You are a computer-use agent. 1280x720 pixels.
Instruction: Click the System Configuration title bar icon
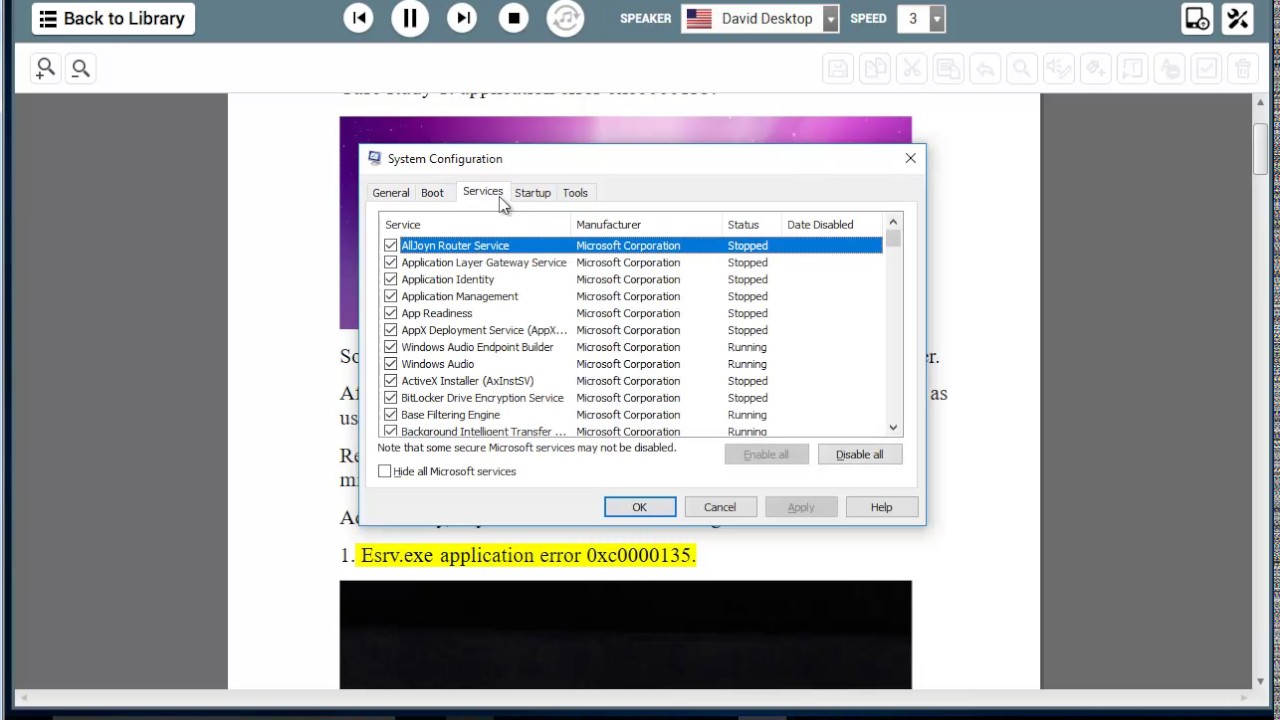click(x=374, y=158)
